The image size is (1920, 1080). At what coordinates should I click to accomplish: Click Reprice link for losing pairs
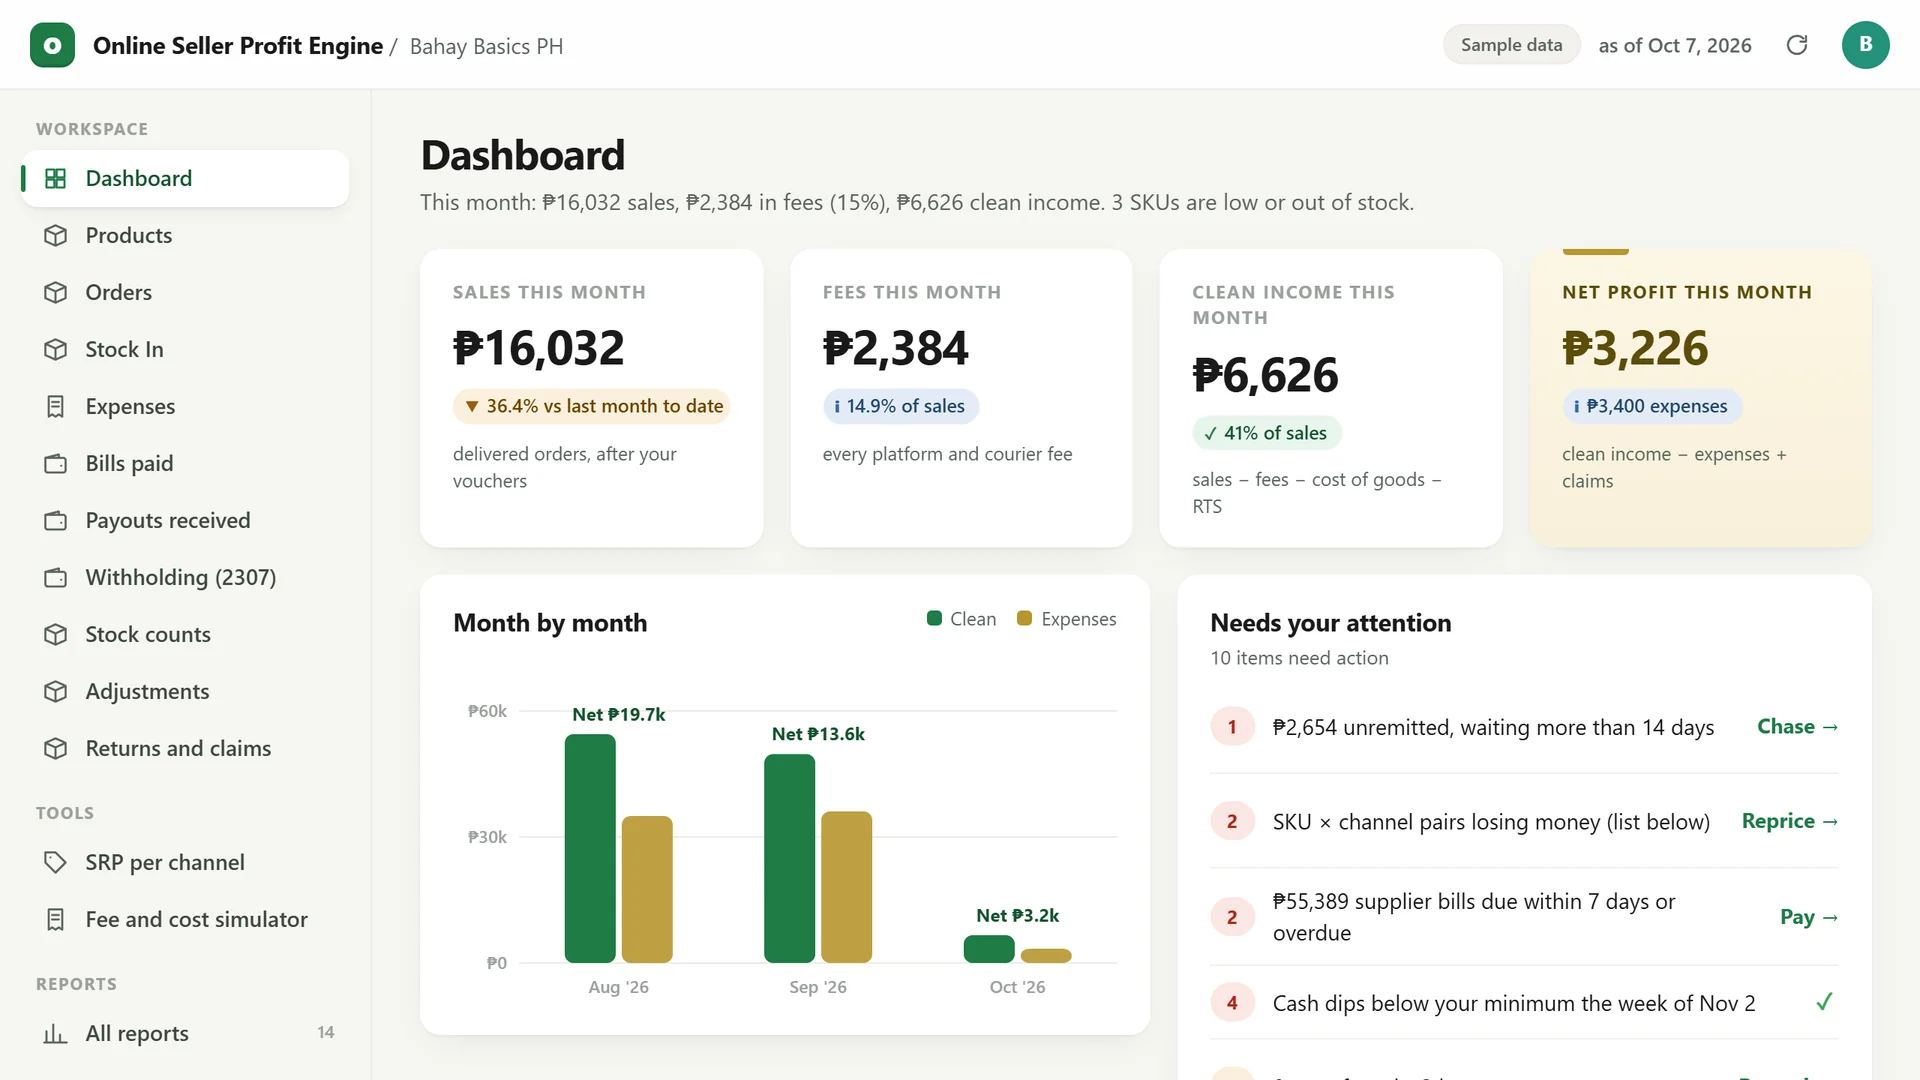coord(1790,821)
